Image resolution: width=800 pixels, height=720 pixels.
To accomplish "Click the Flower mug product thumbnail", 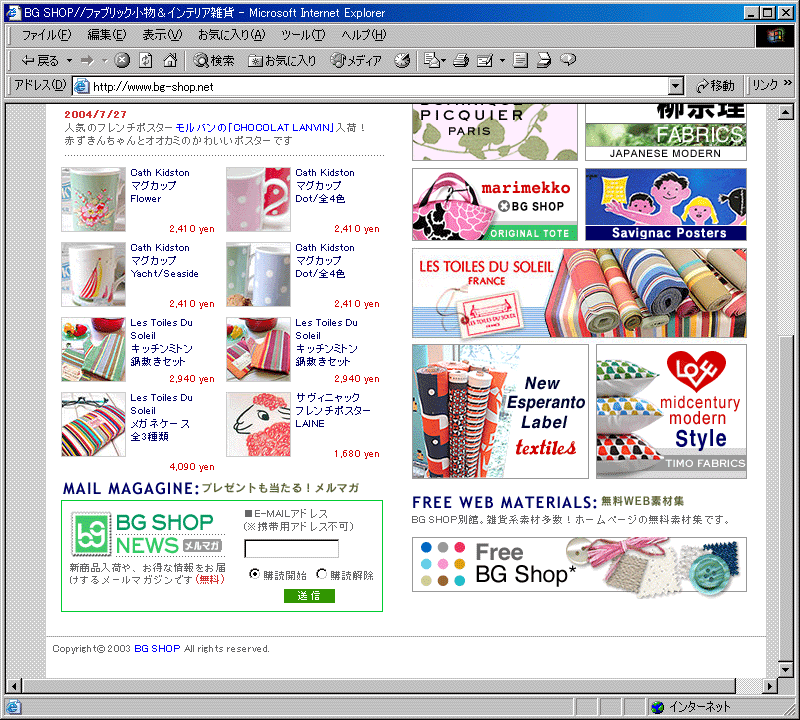I will [x=93, y=200].
